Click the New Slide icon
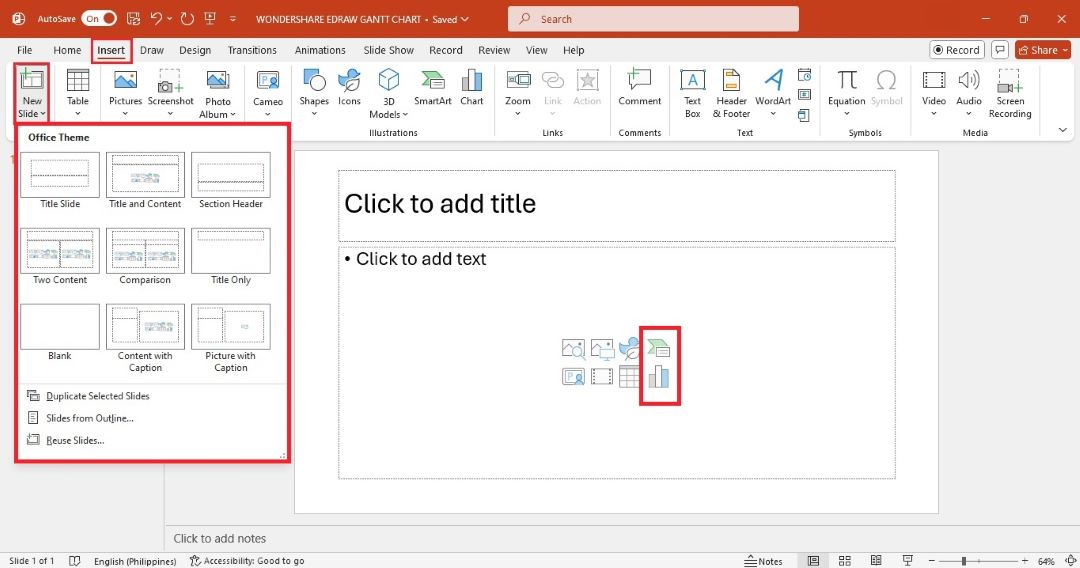The width and height of the screenshot is (1080, 568). point(31,80)
